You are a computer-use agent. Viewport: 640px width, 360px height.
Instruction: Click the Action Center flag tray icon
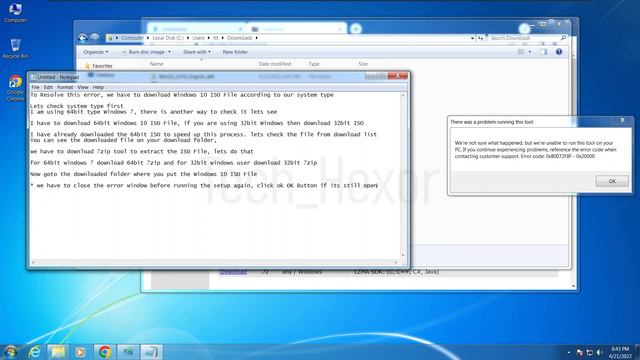pyautogui.click(x=580, y=352)
